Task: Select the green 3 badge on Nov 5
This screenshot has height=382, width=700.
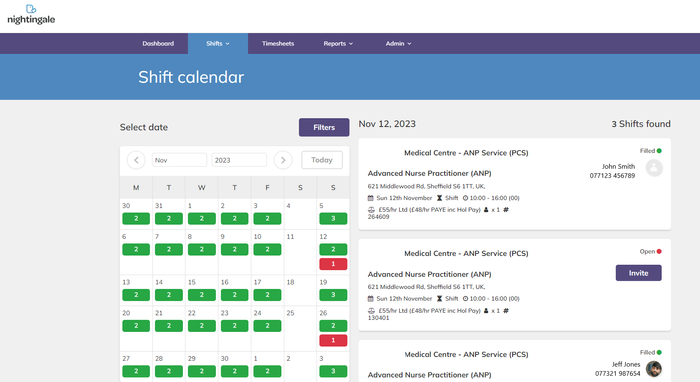Action: coord(333,218)
